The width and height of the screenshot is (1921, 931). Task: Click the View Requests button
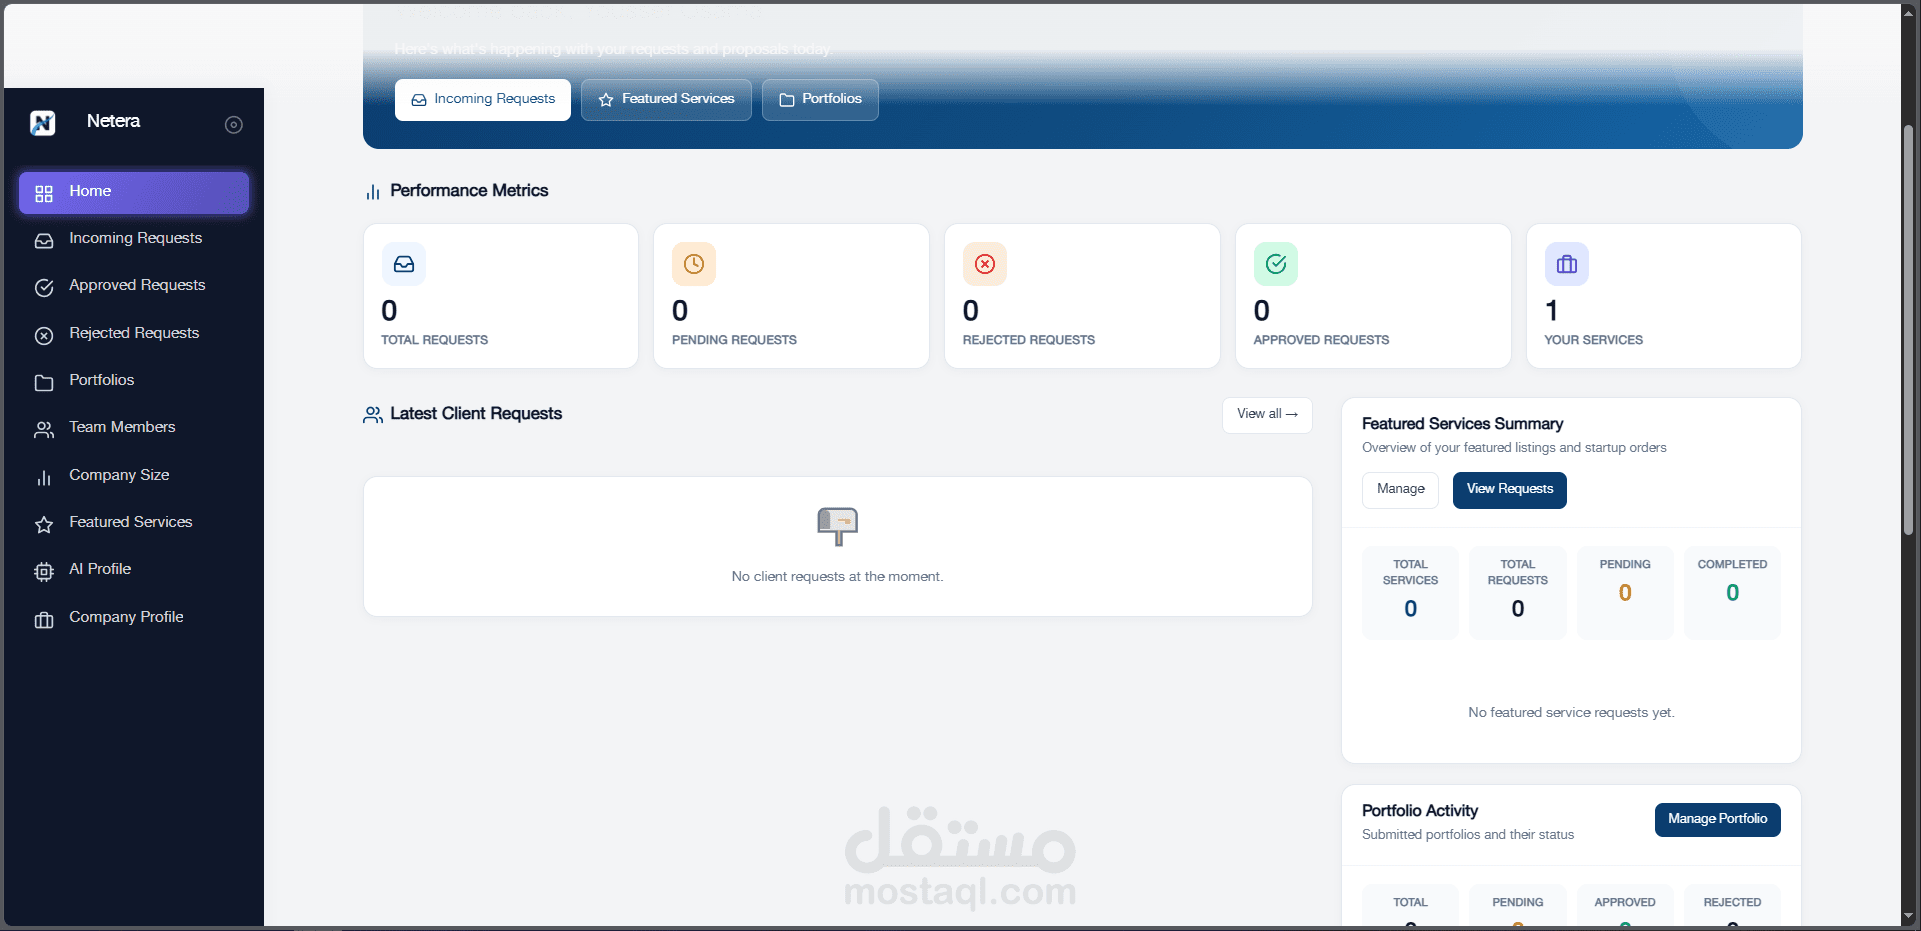(x=1510, y=490)
